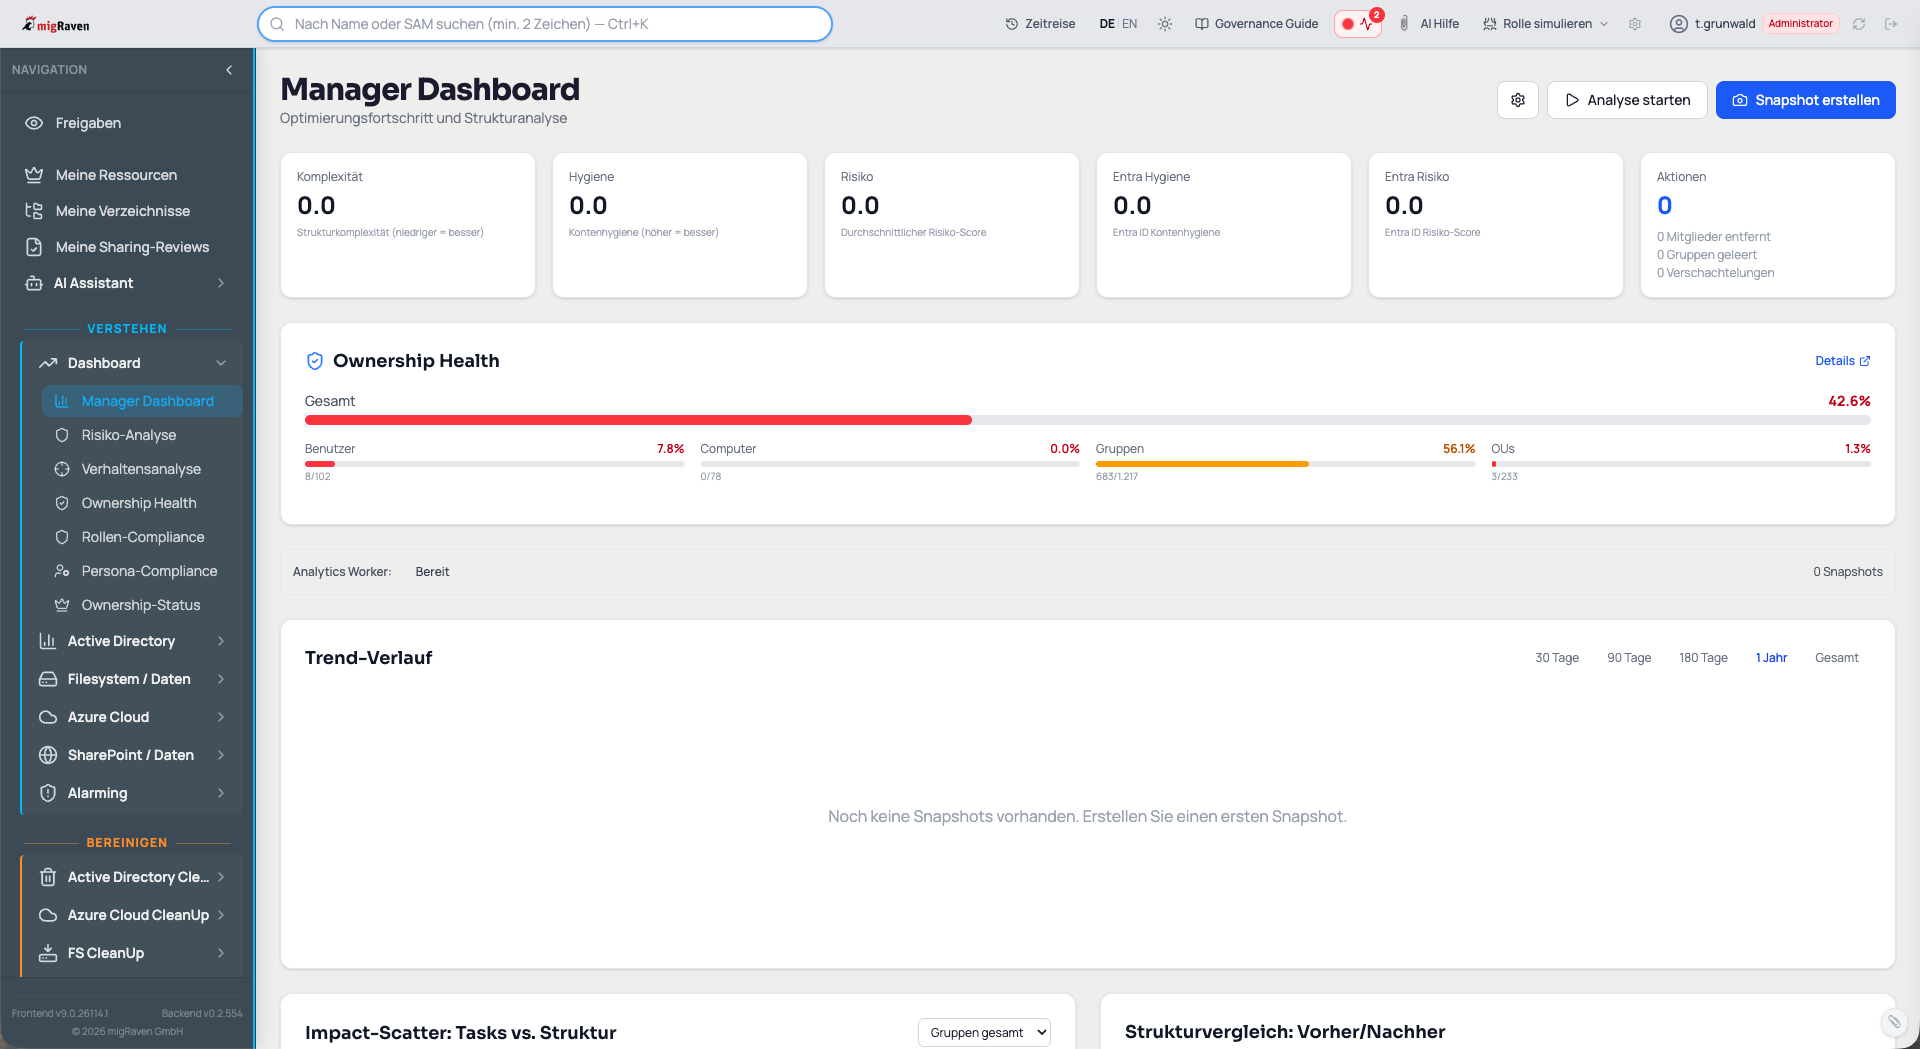Open AI Hilfe assistant
The width and height of the screenshot is (1920, 1049).
click(1429, 24)
